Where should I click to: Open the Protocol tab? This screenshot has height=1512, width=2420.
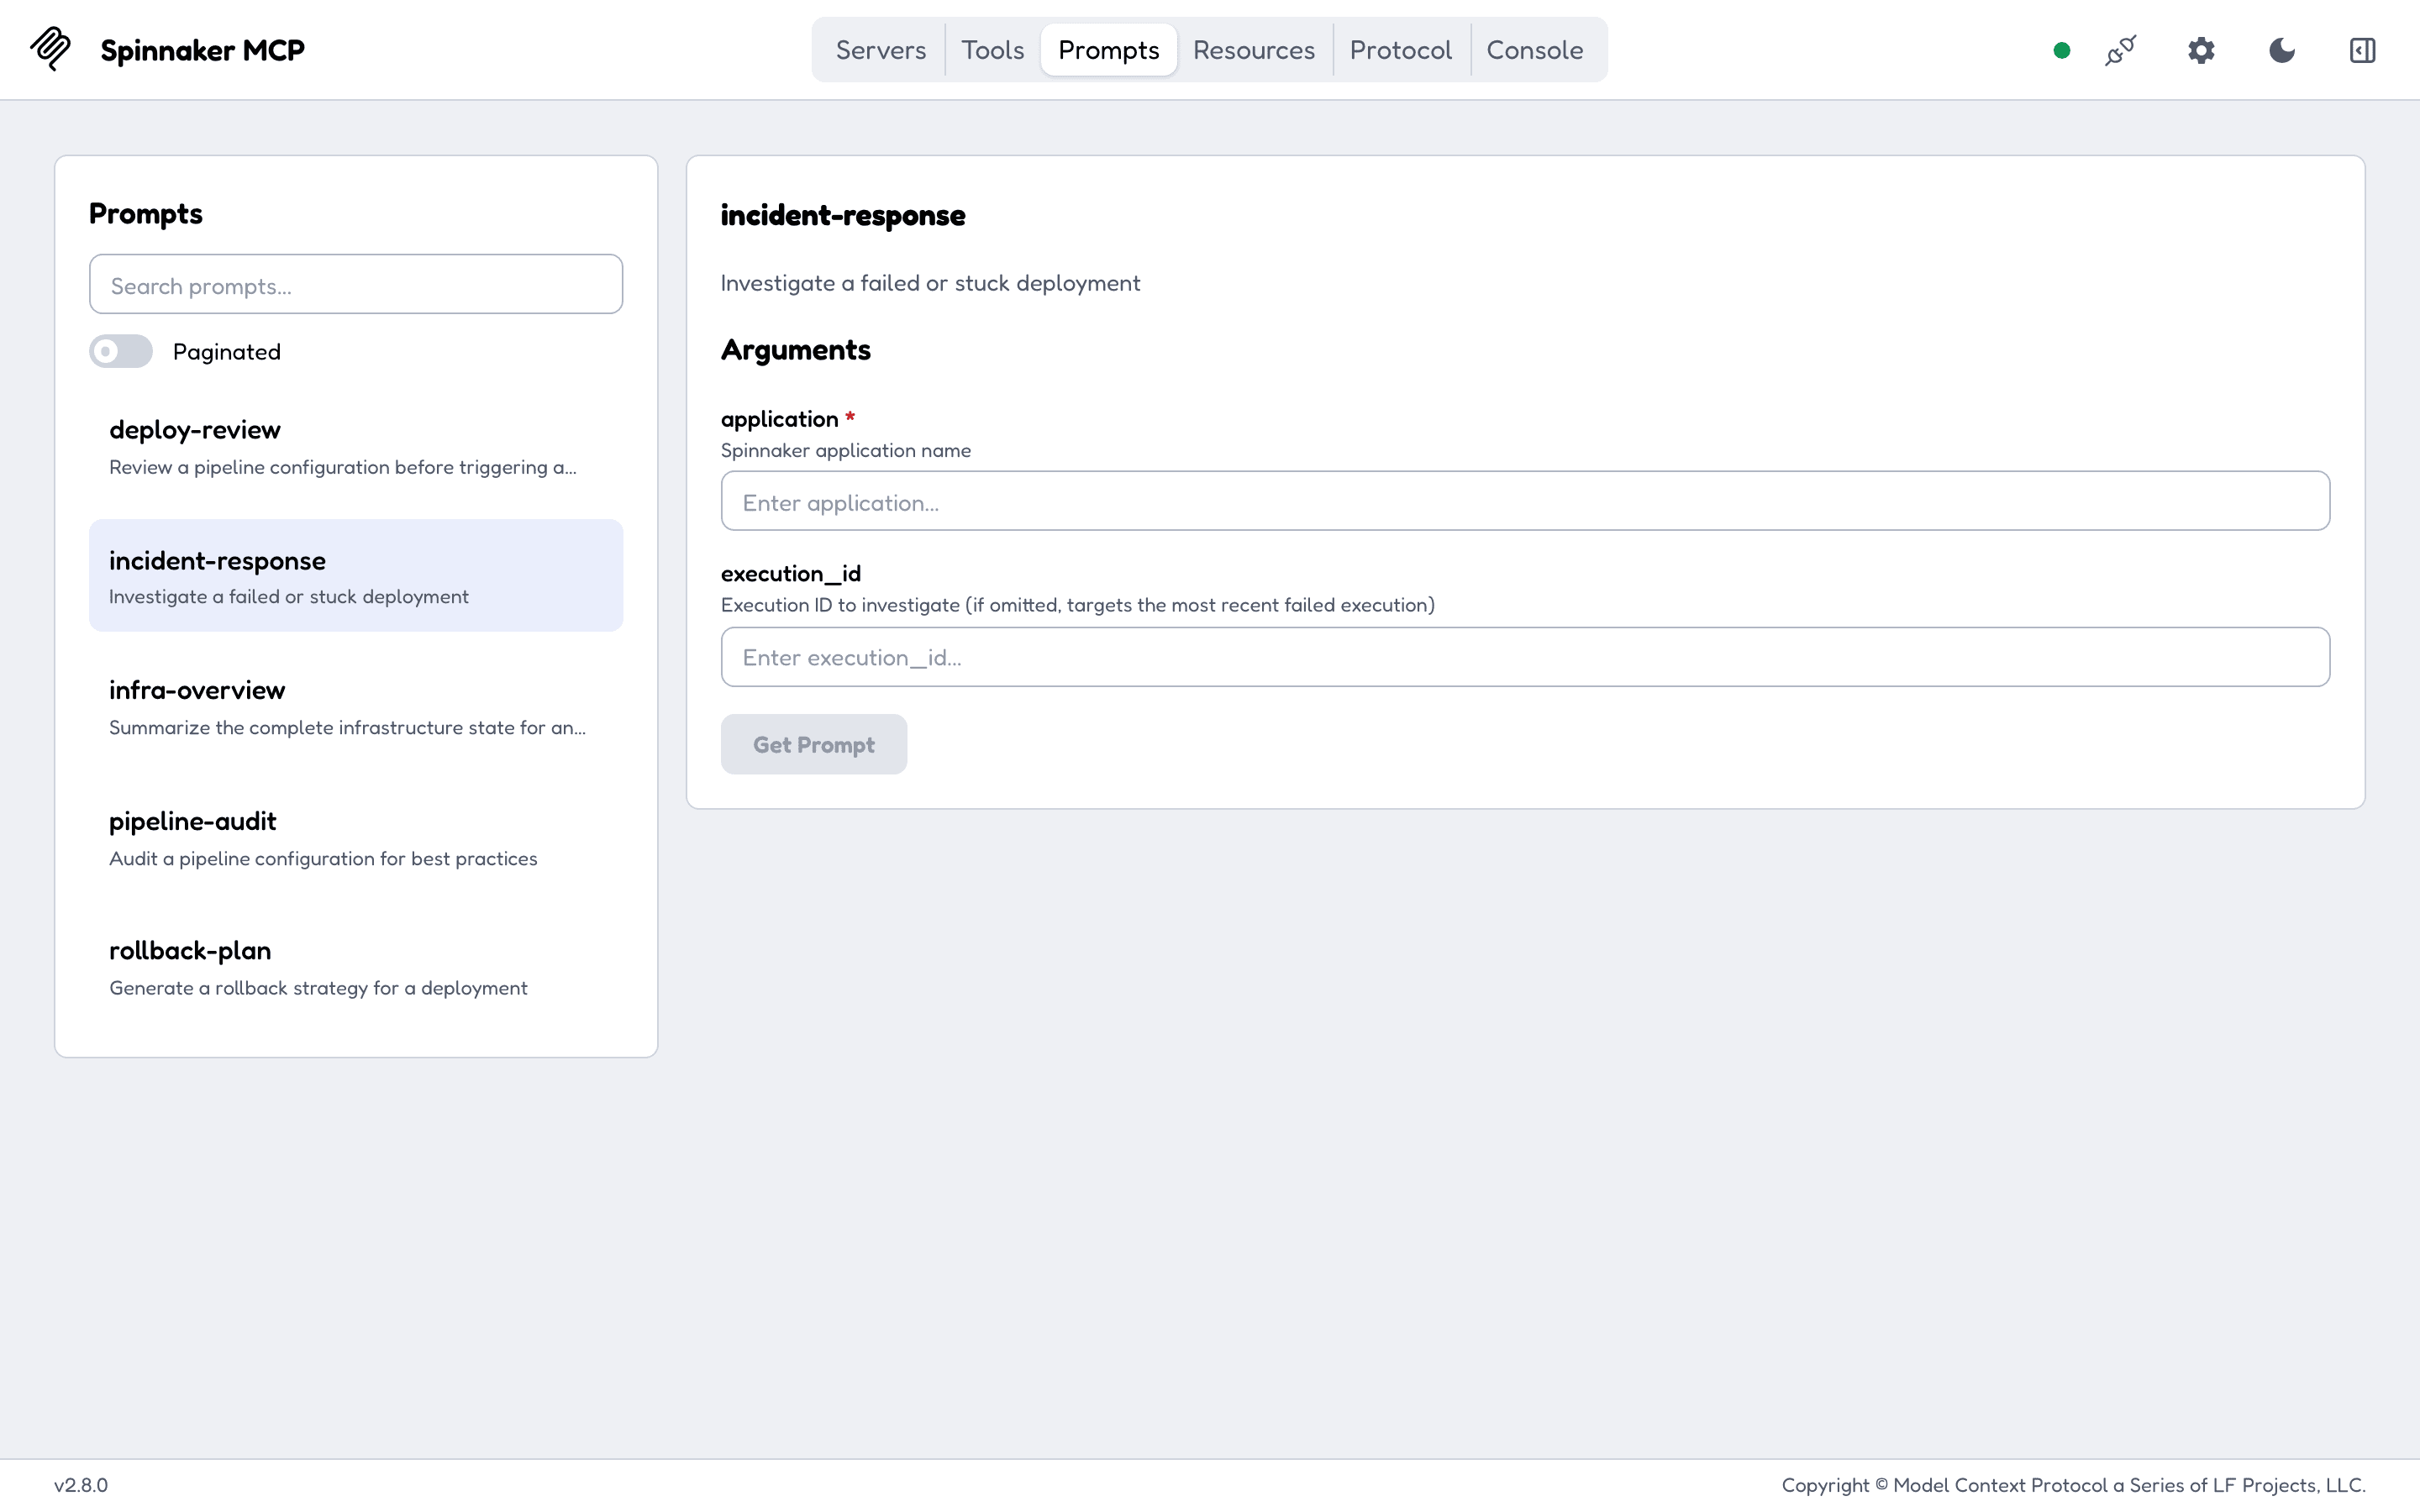1400,50
